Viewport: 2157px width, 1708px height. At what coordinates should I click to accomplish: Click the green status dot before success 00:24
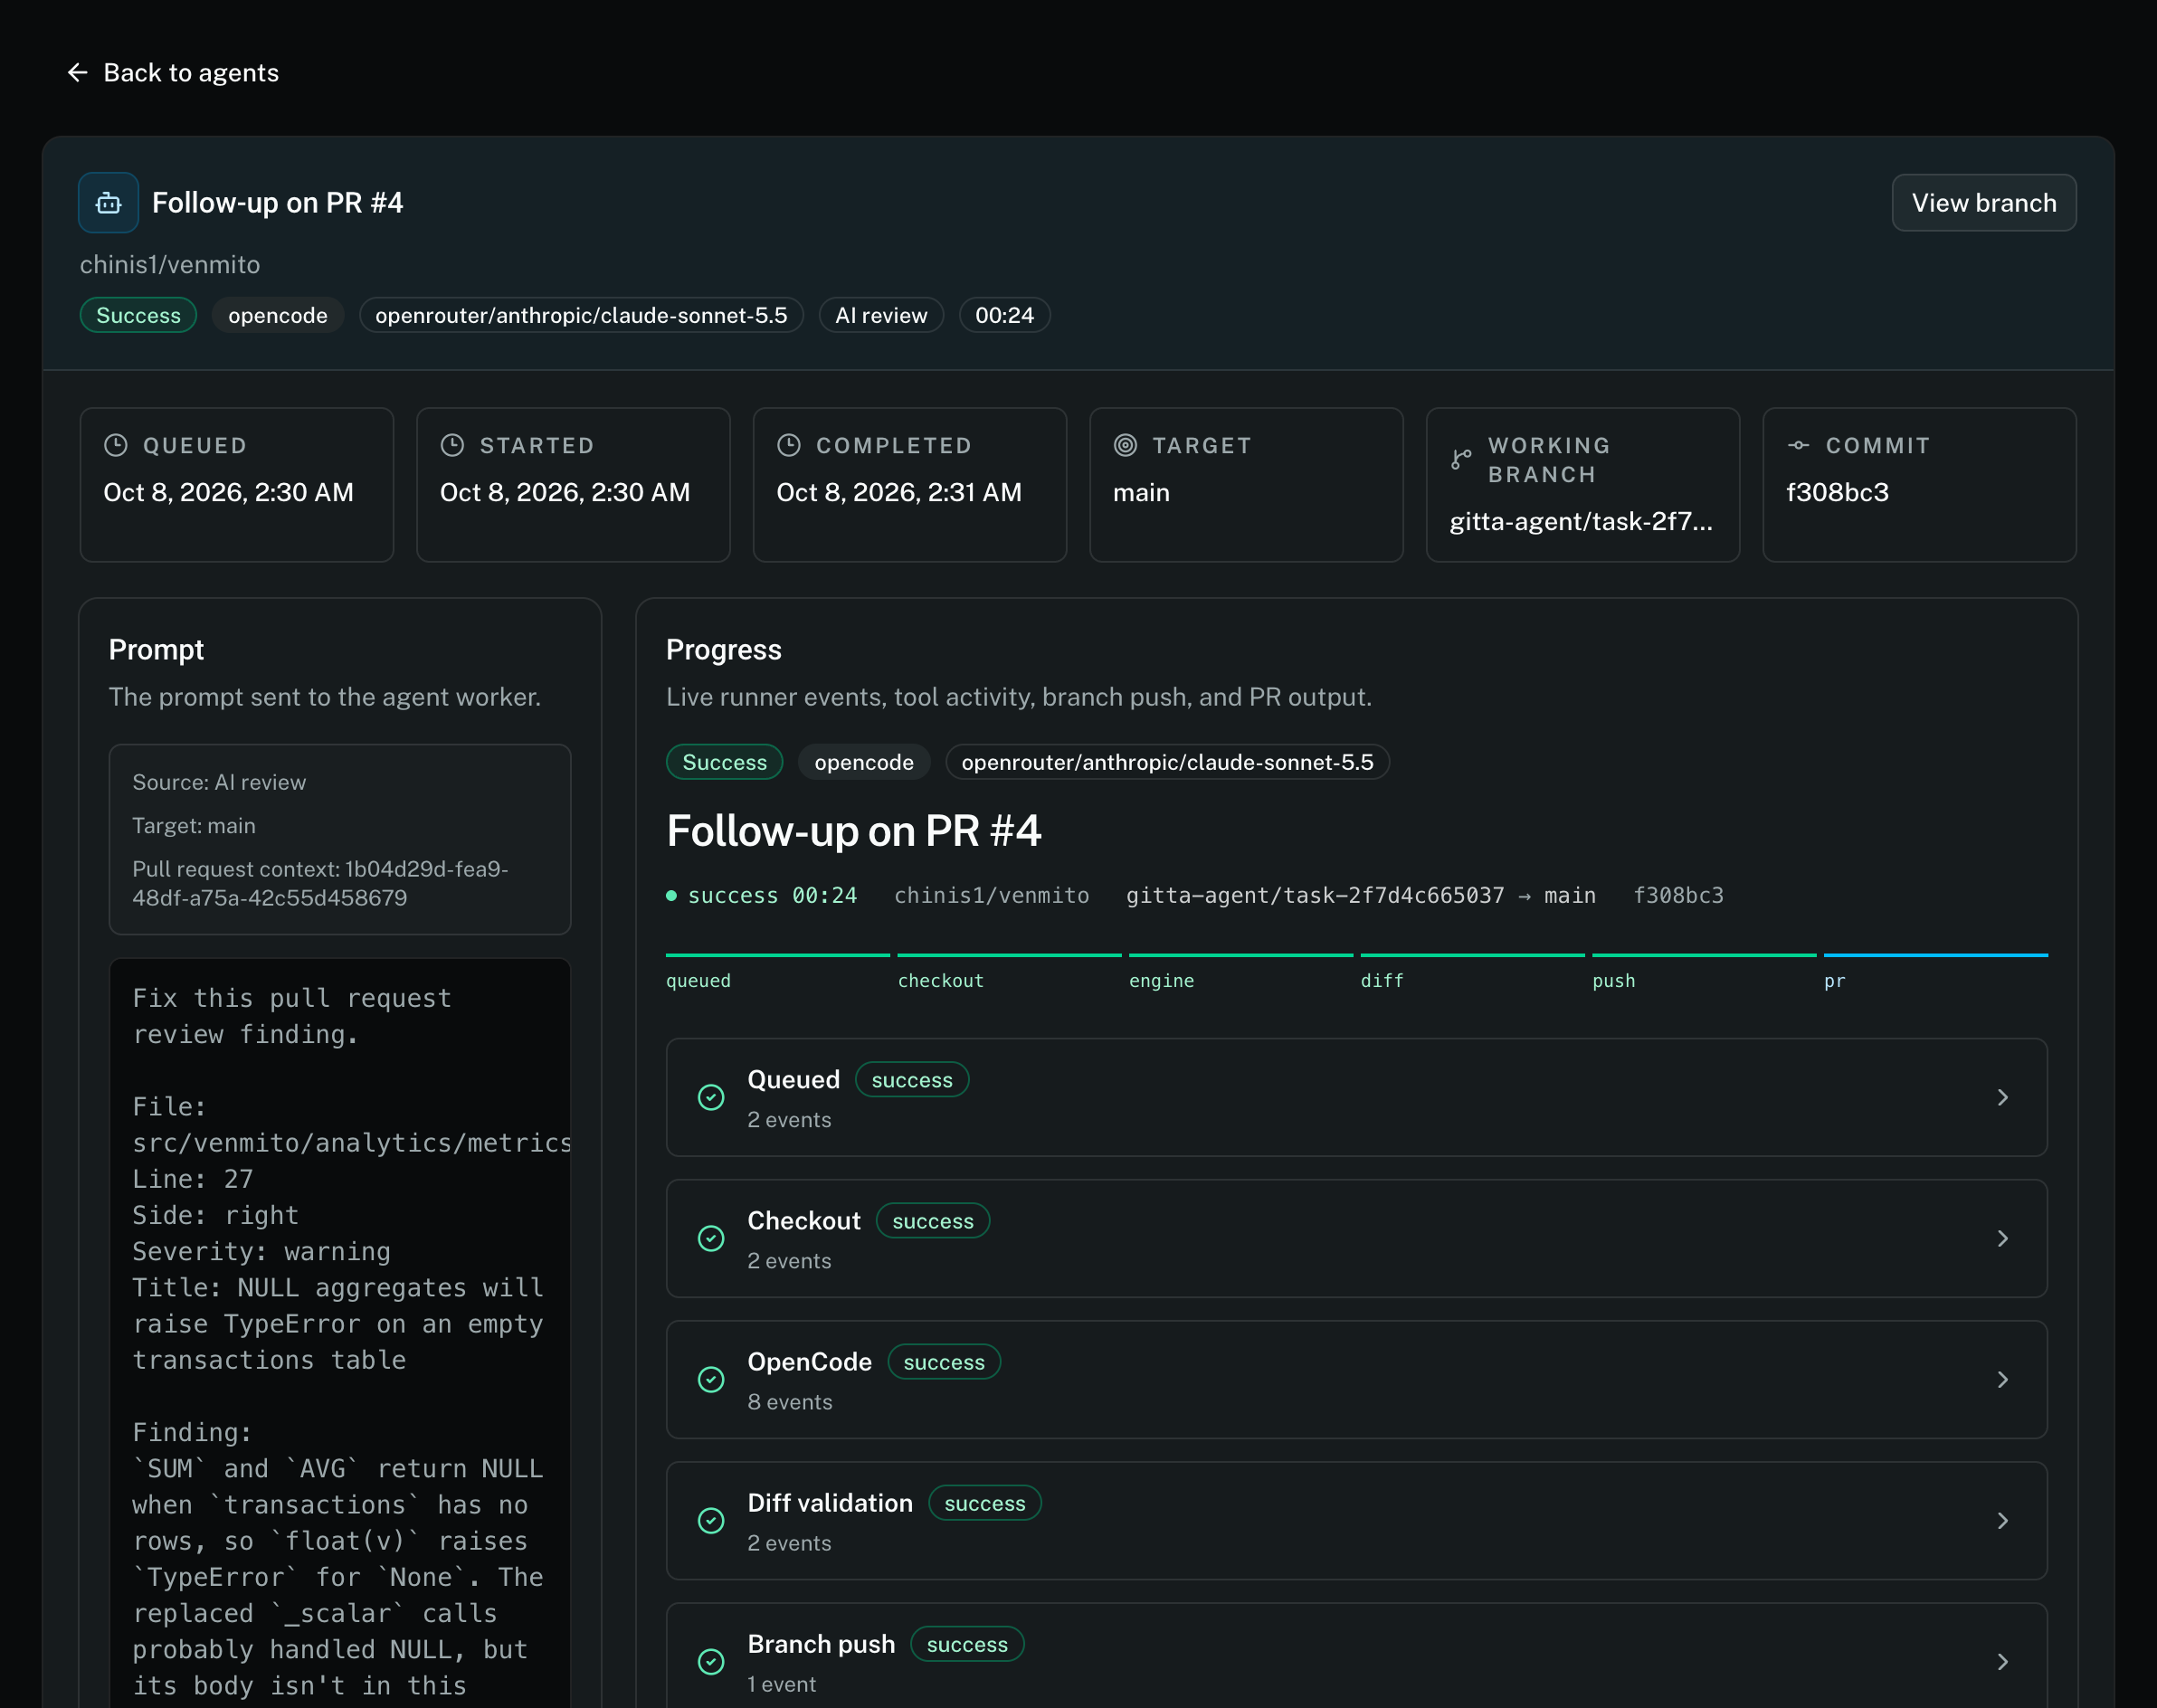tap(672, 896)
